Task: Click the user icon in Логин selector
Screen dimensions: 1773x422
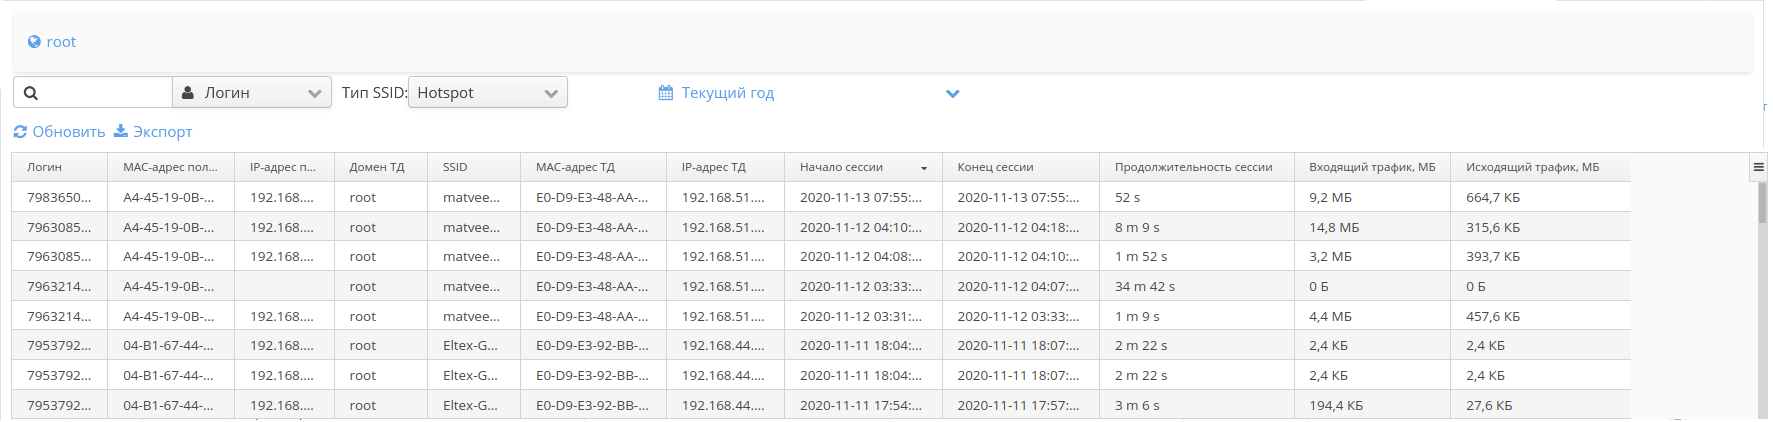Action: [x=188, y=93]
